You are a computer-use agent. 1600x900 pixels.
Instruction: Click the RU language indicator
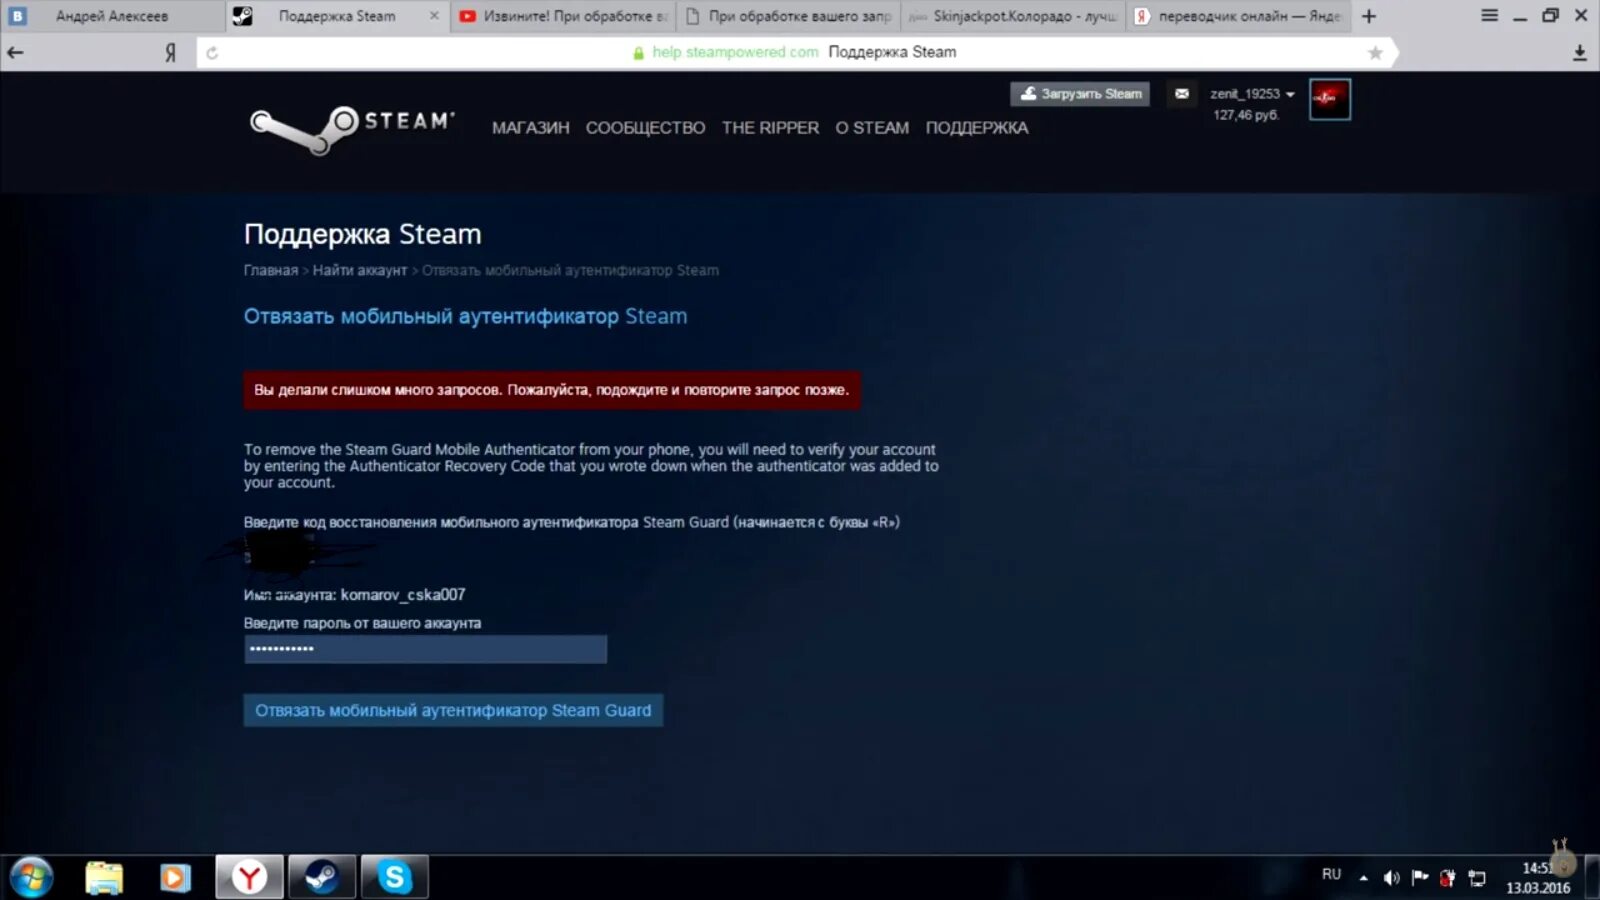[x=1331, y=874]
